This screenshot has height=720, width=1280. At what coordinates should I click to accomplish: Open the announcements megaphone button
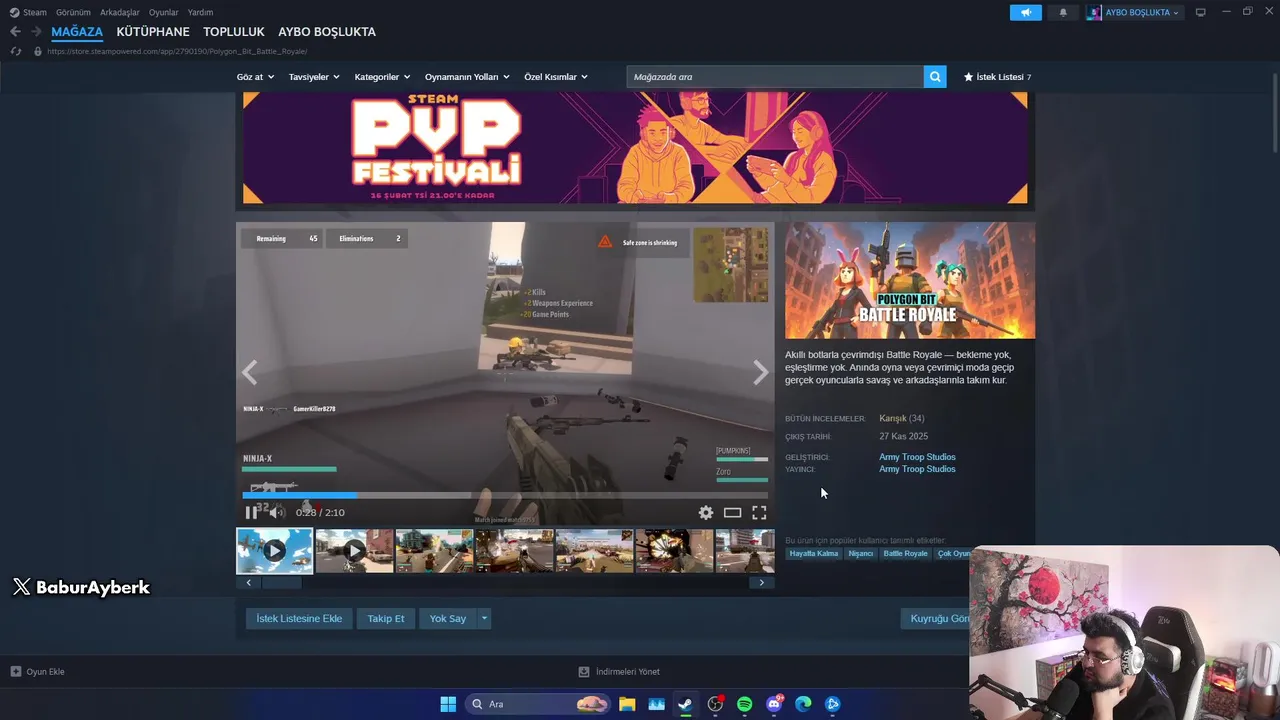pos(1025,12)
